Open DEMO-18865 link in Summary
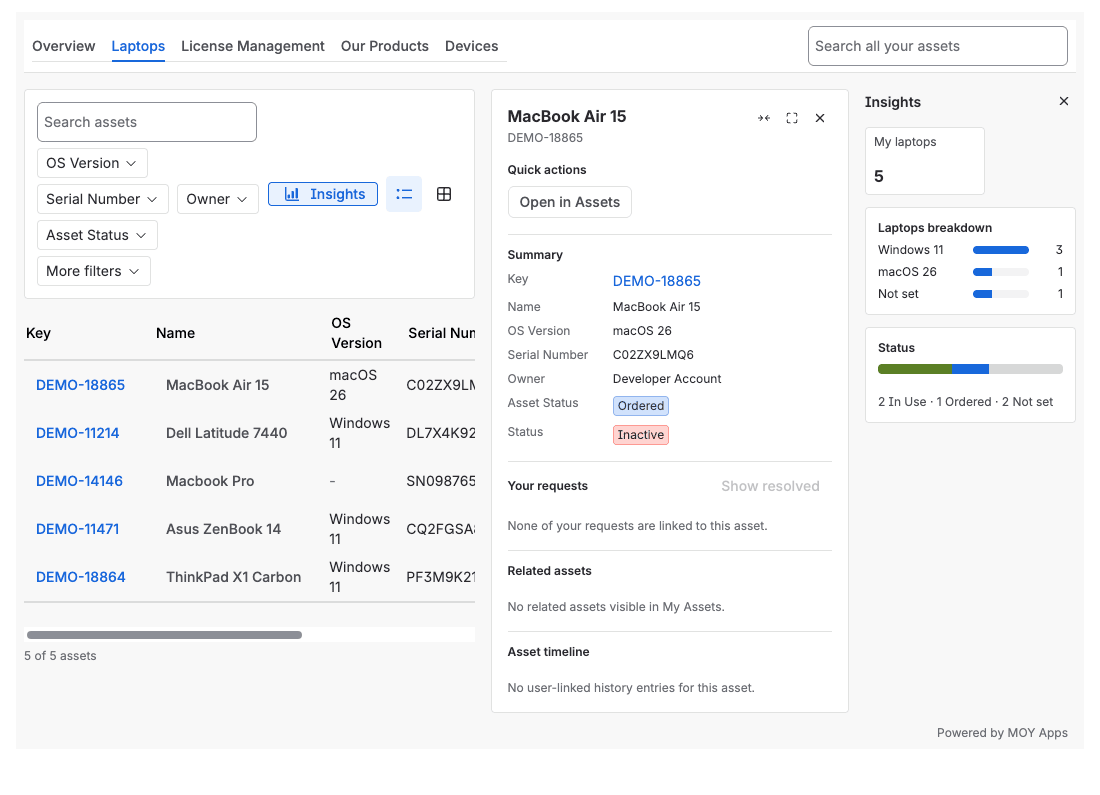This screenshot has width=1100, height=795. (657, 281)
